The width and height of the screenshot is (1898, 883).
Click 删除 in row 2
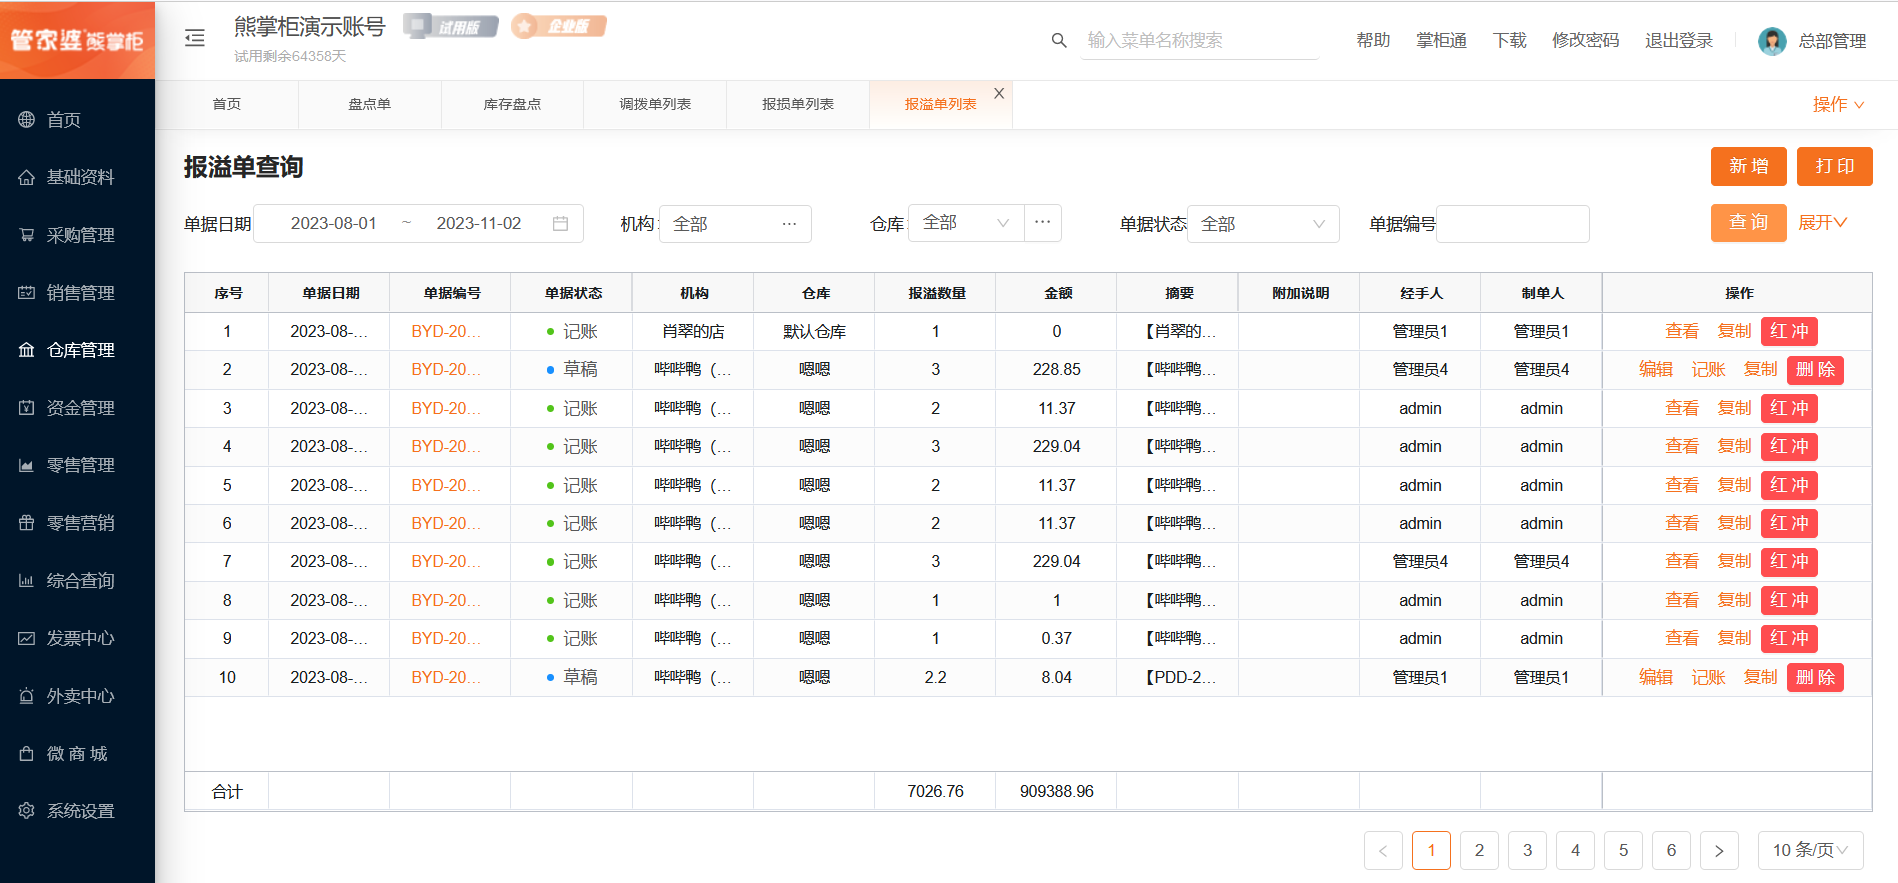1815,370
